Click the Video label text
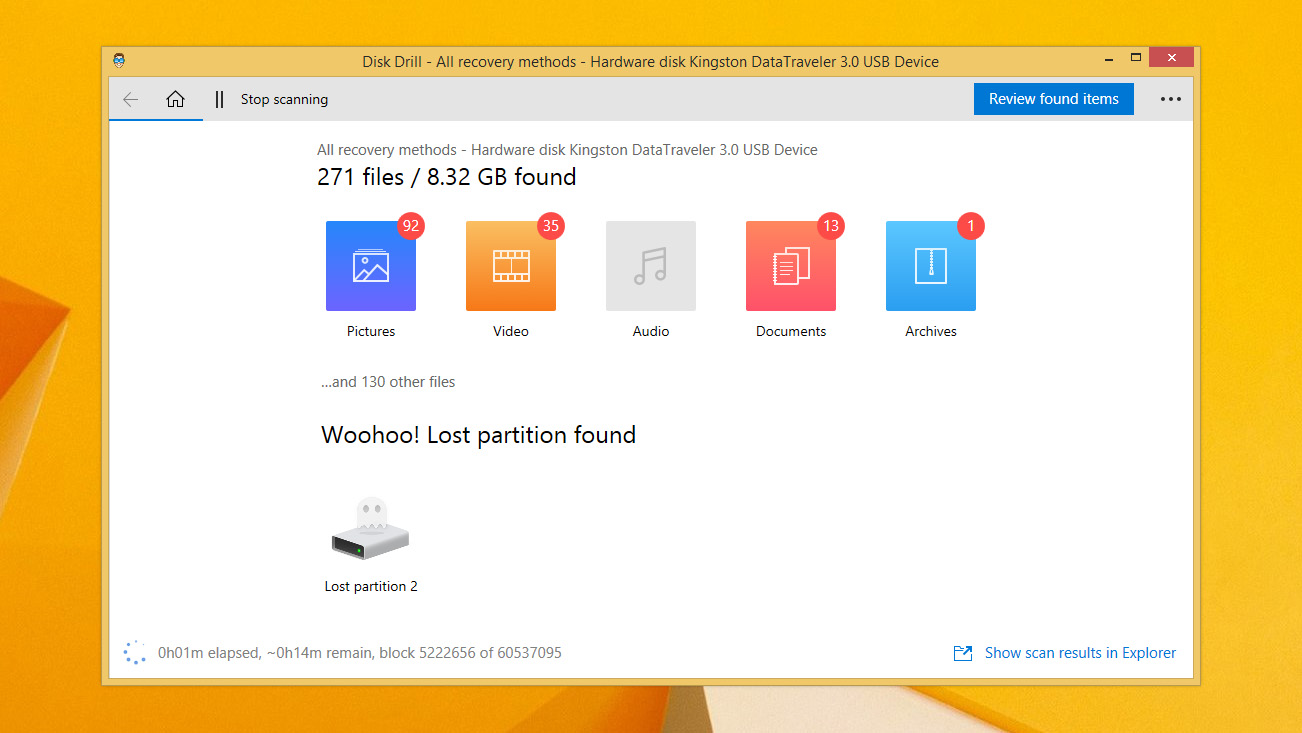The width and height of the screenshot is (1302, 733). (511, 331)
